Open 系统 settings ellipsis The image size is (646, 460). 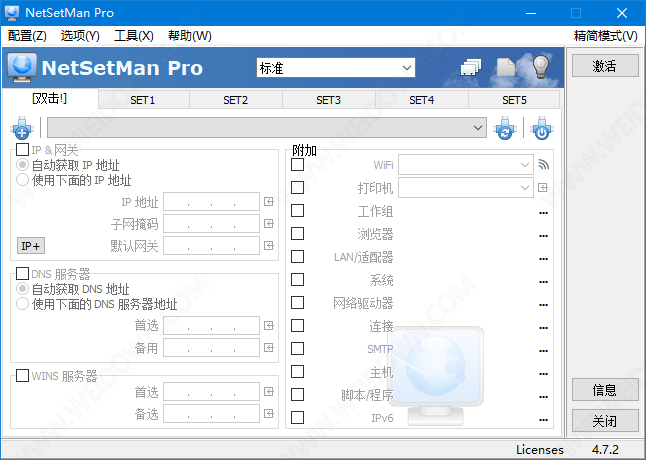pos(543,282)
